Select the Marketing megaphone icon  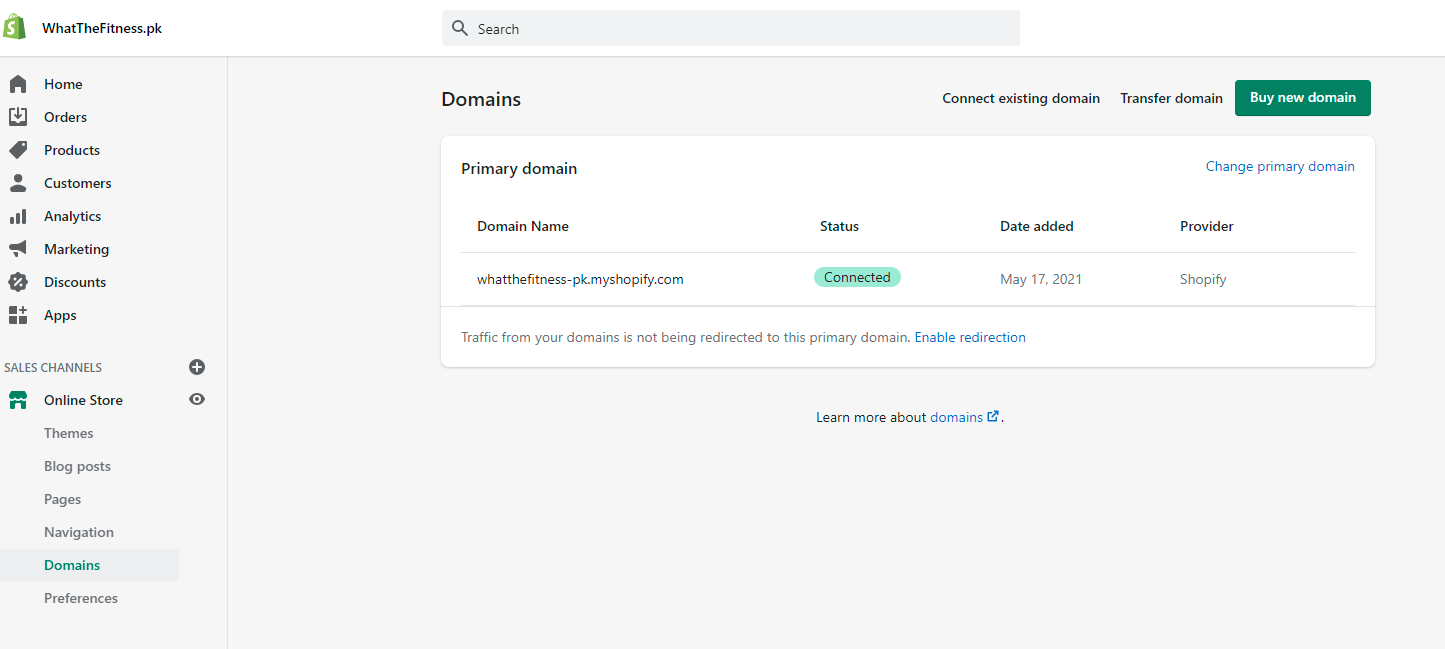pos(17,249)
